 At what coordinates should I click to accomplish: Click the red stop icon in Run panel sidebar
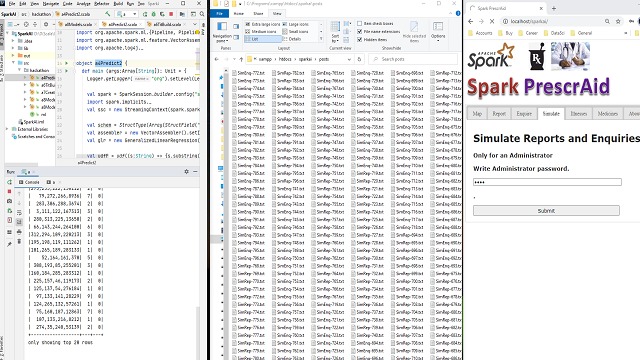coord(10,191)
